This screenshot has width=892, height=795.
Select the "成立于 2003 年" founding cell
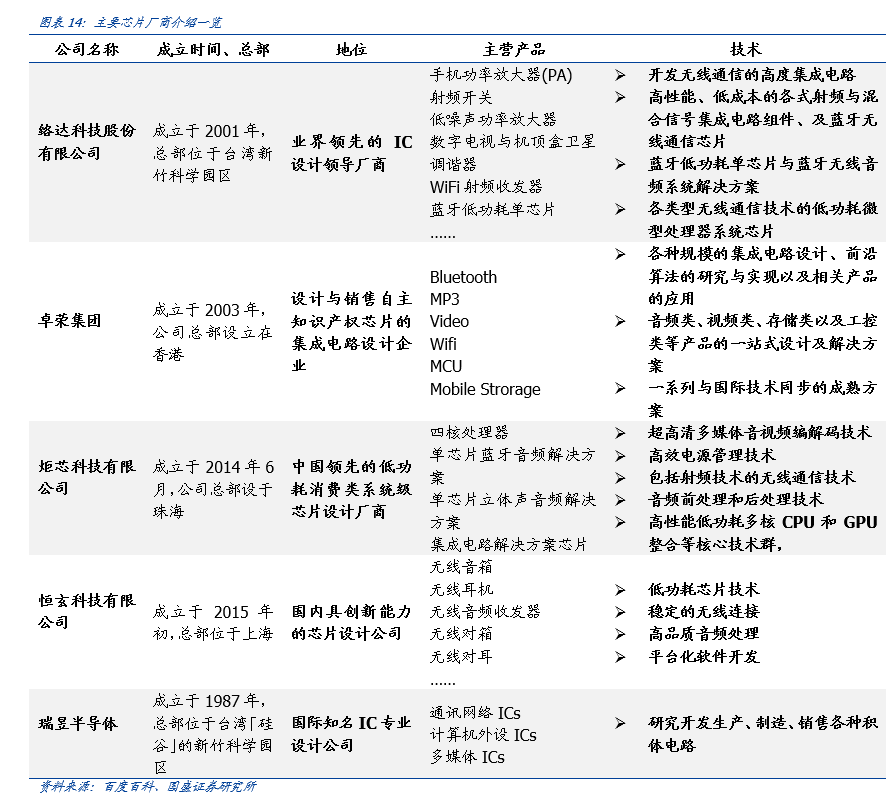(x=212, y=332)
